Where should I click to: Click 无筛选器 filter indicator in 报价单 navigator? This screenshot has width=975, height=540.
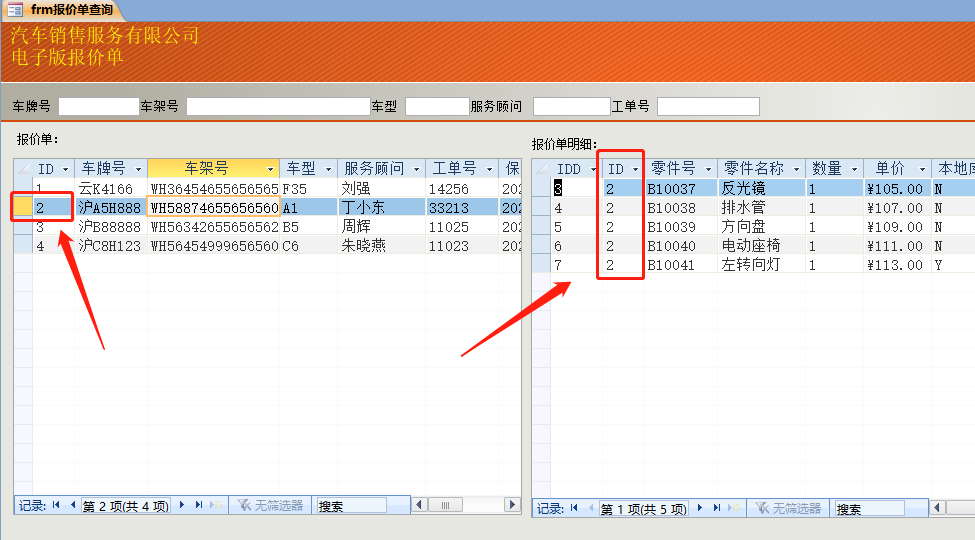click(x=270, y=505)
